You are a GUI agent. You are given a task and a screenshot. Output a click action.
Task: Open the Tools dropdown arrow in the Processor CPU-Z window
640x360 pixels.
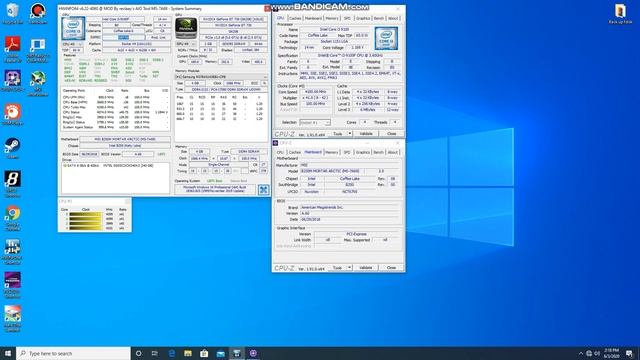coord(349,133)
